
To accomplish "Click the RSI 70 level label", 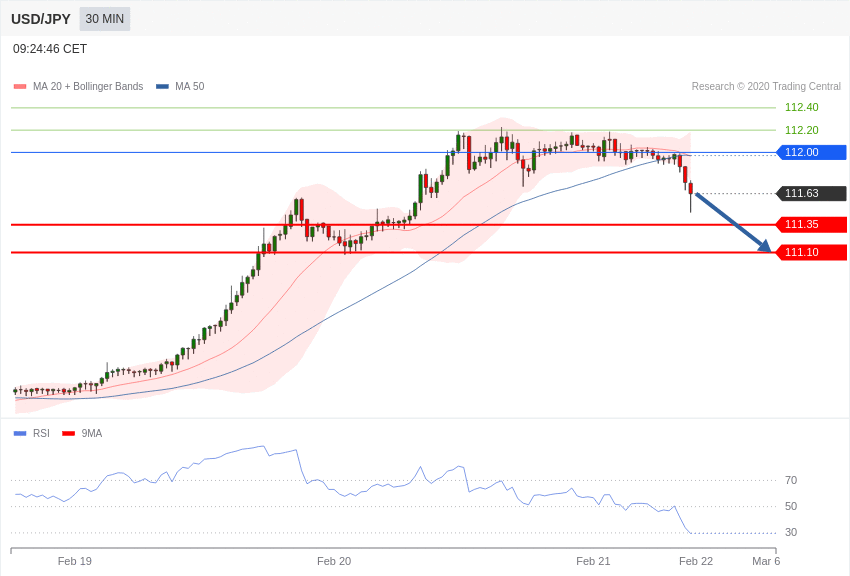I will pyautogui.click(x=791, y=480).
